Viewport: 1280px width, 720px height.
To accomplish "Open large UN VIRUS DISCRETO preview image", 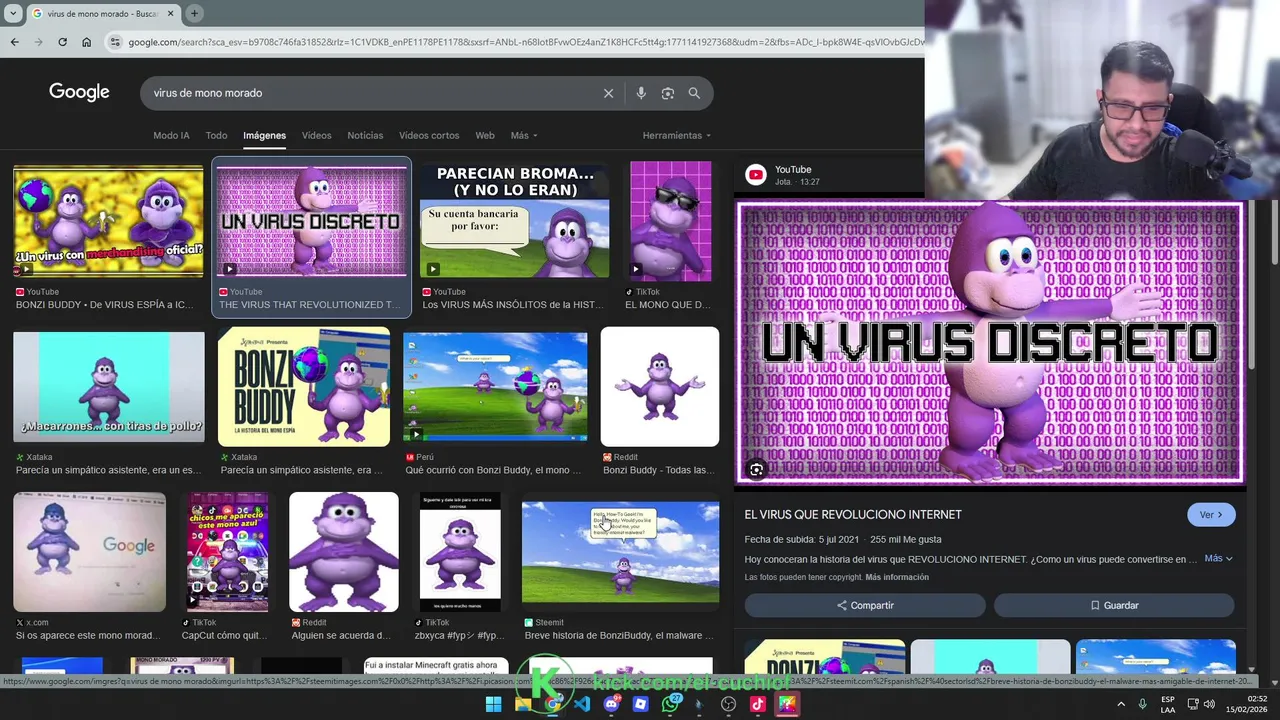I will pyautogui.click(x=990, y=343).
